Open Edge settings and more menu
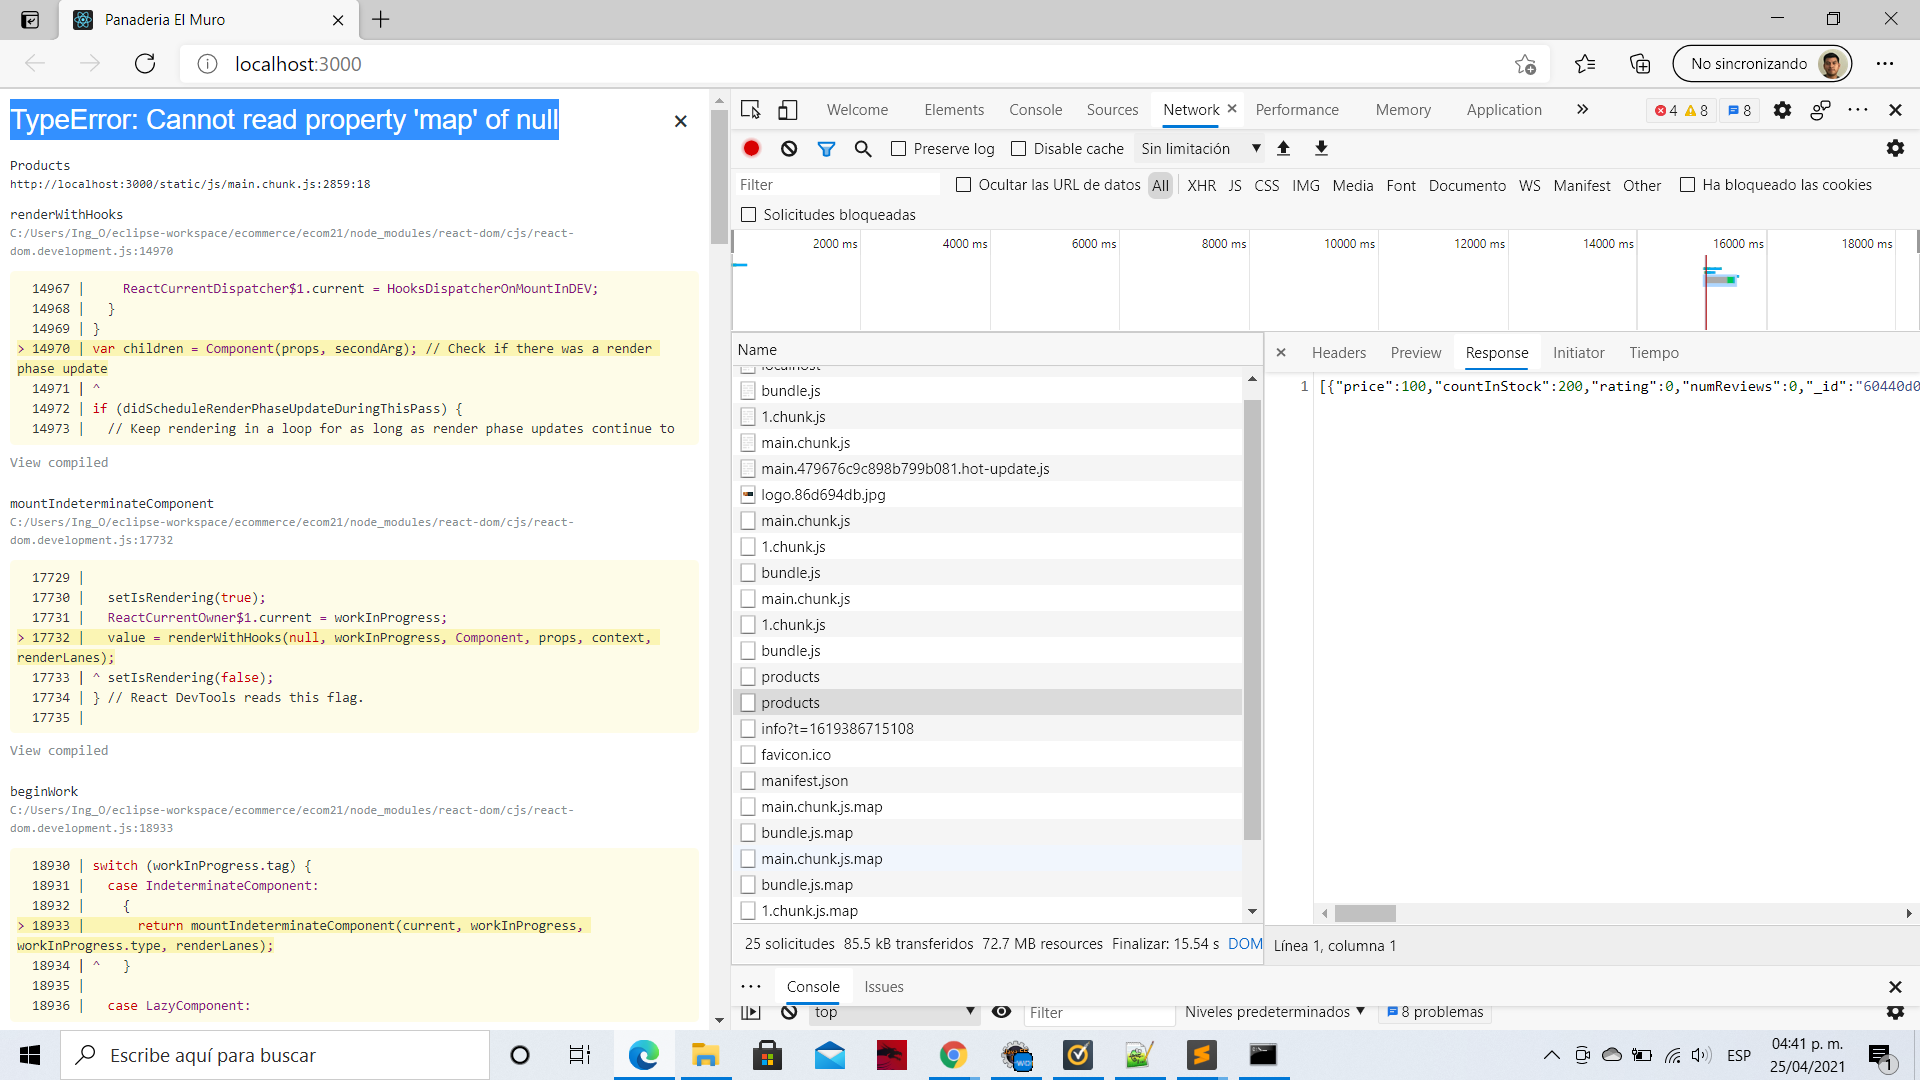Image resolution: width=1920 pixels, height=1080 pixels. point(1885,64)
